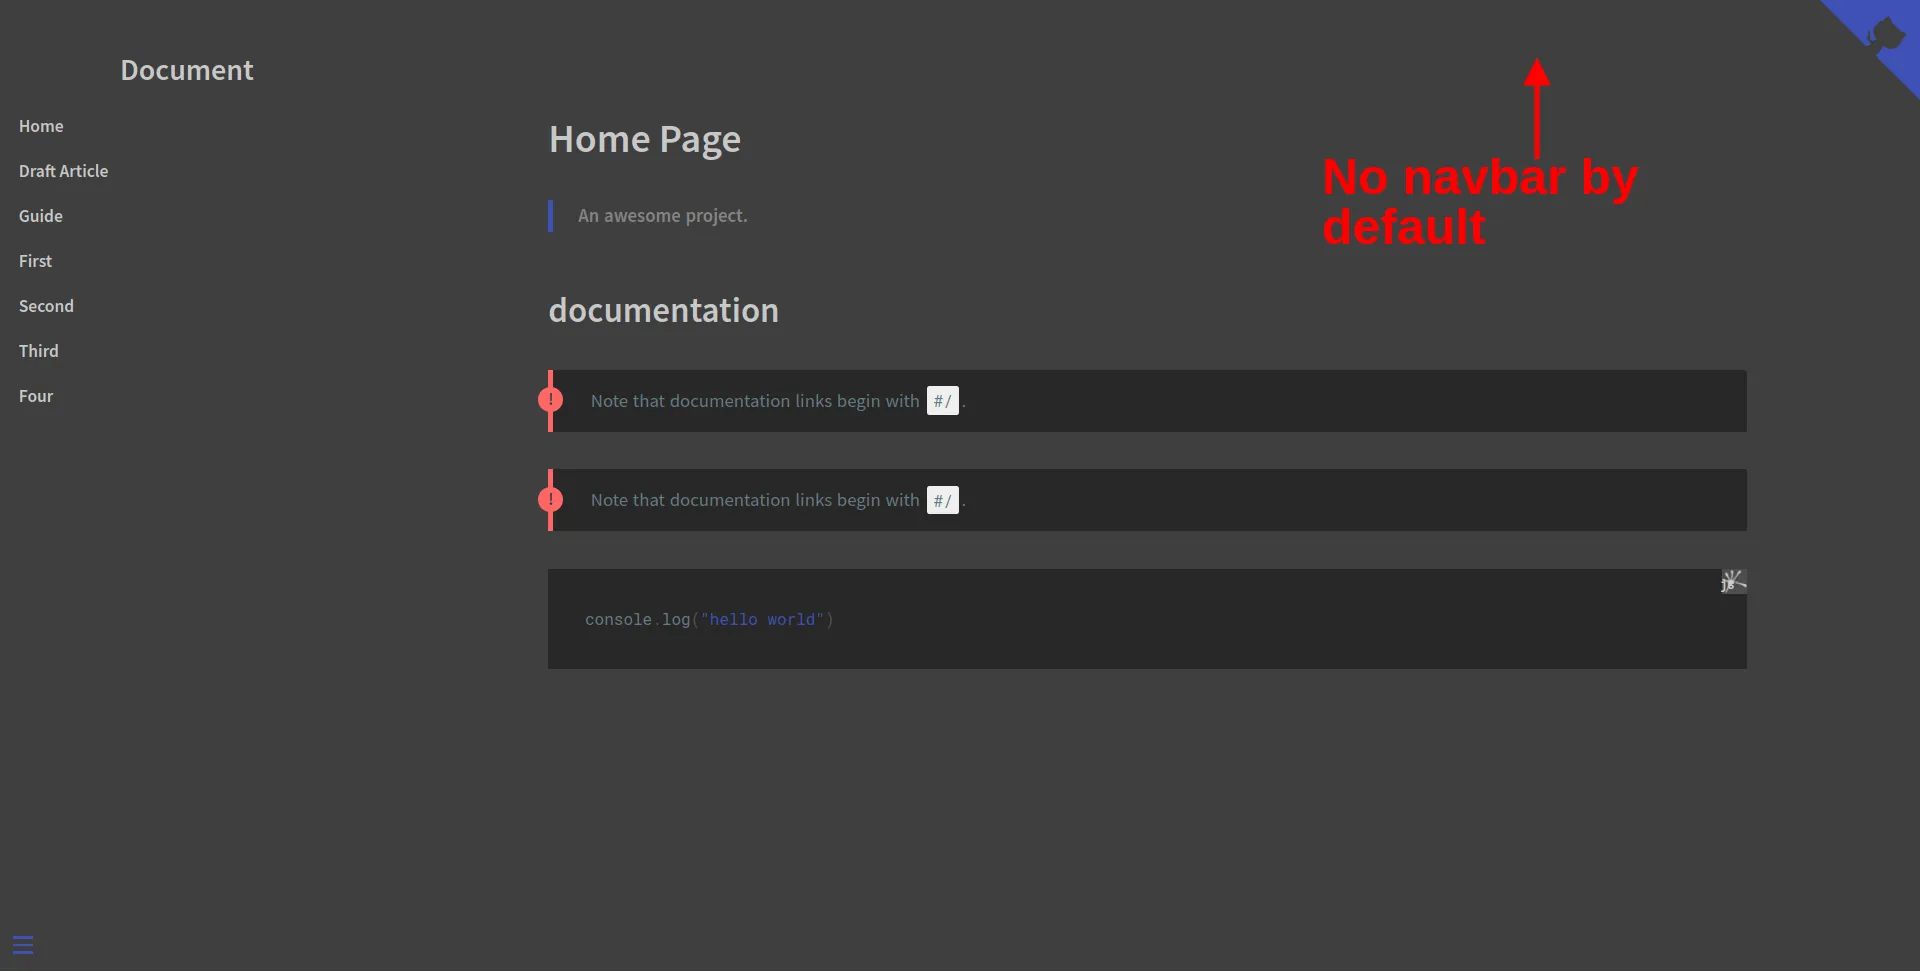Click the second red exclamation alert icon
The height and width of the screenshot is (972, 1920).
point(550,499)
